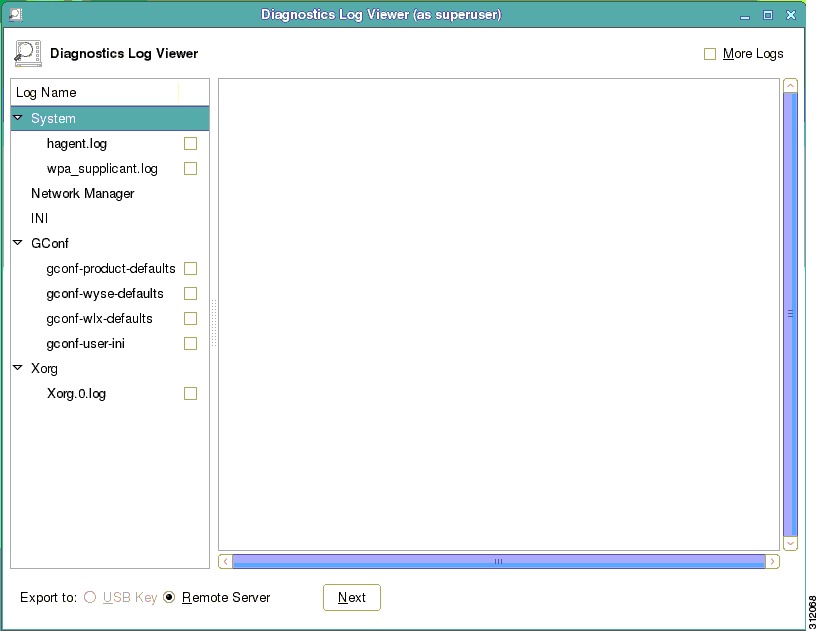Check the hagent.log checkbox
The image size is (818, 631).
(190, 143)
